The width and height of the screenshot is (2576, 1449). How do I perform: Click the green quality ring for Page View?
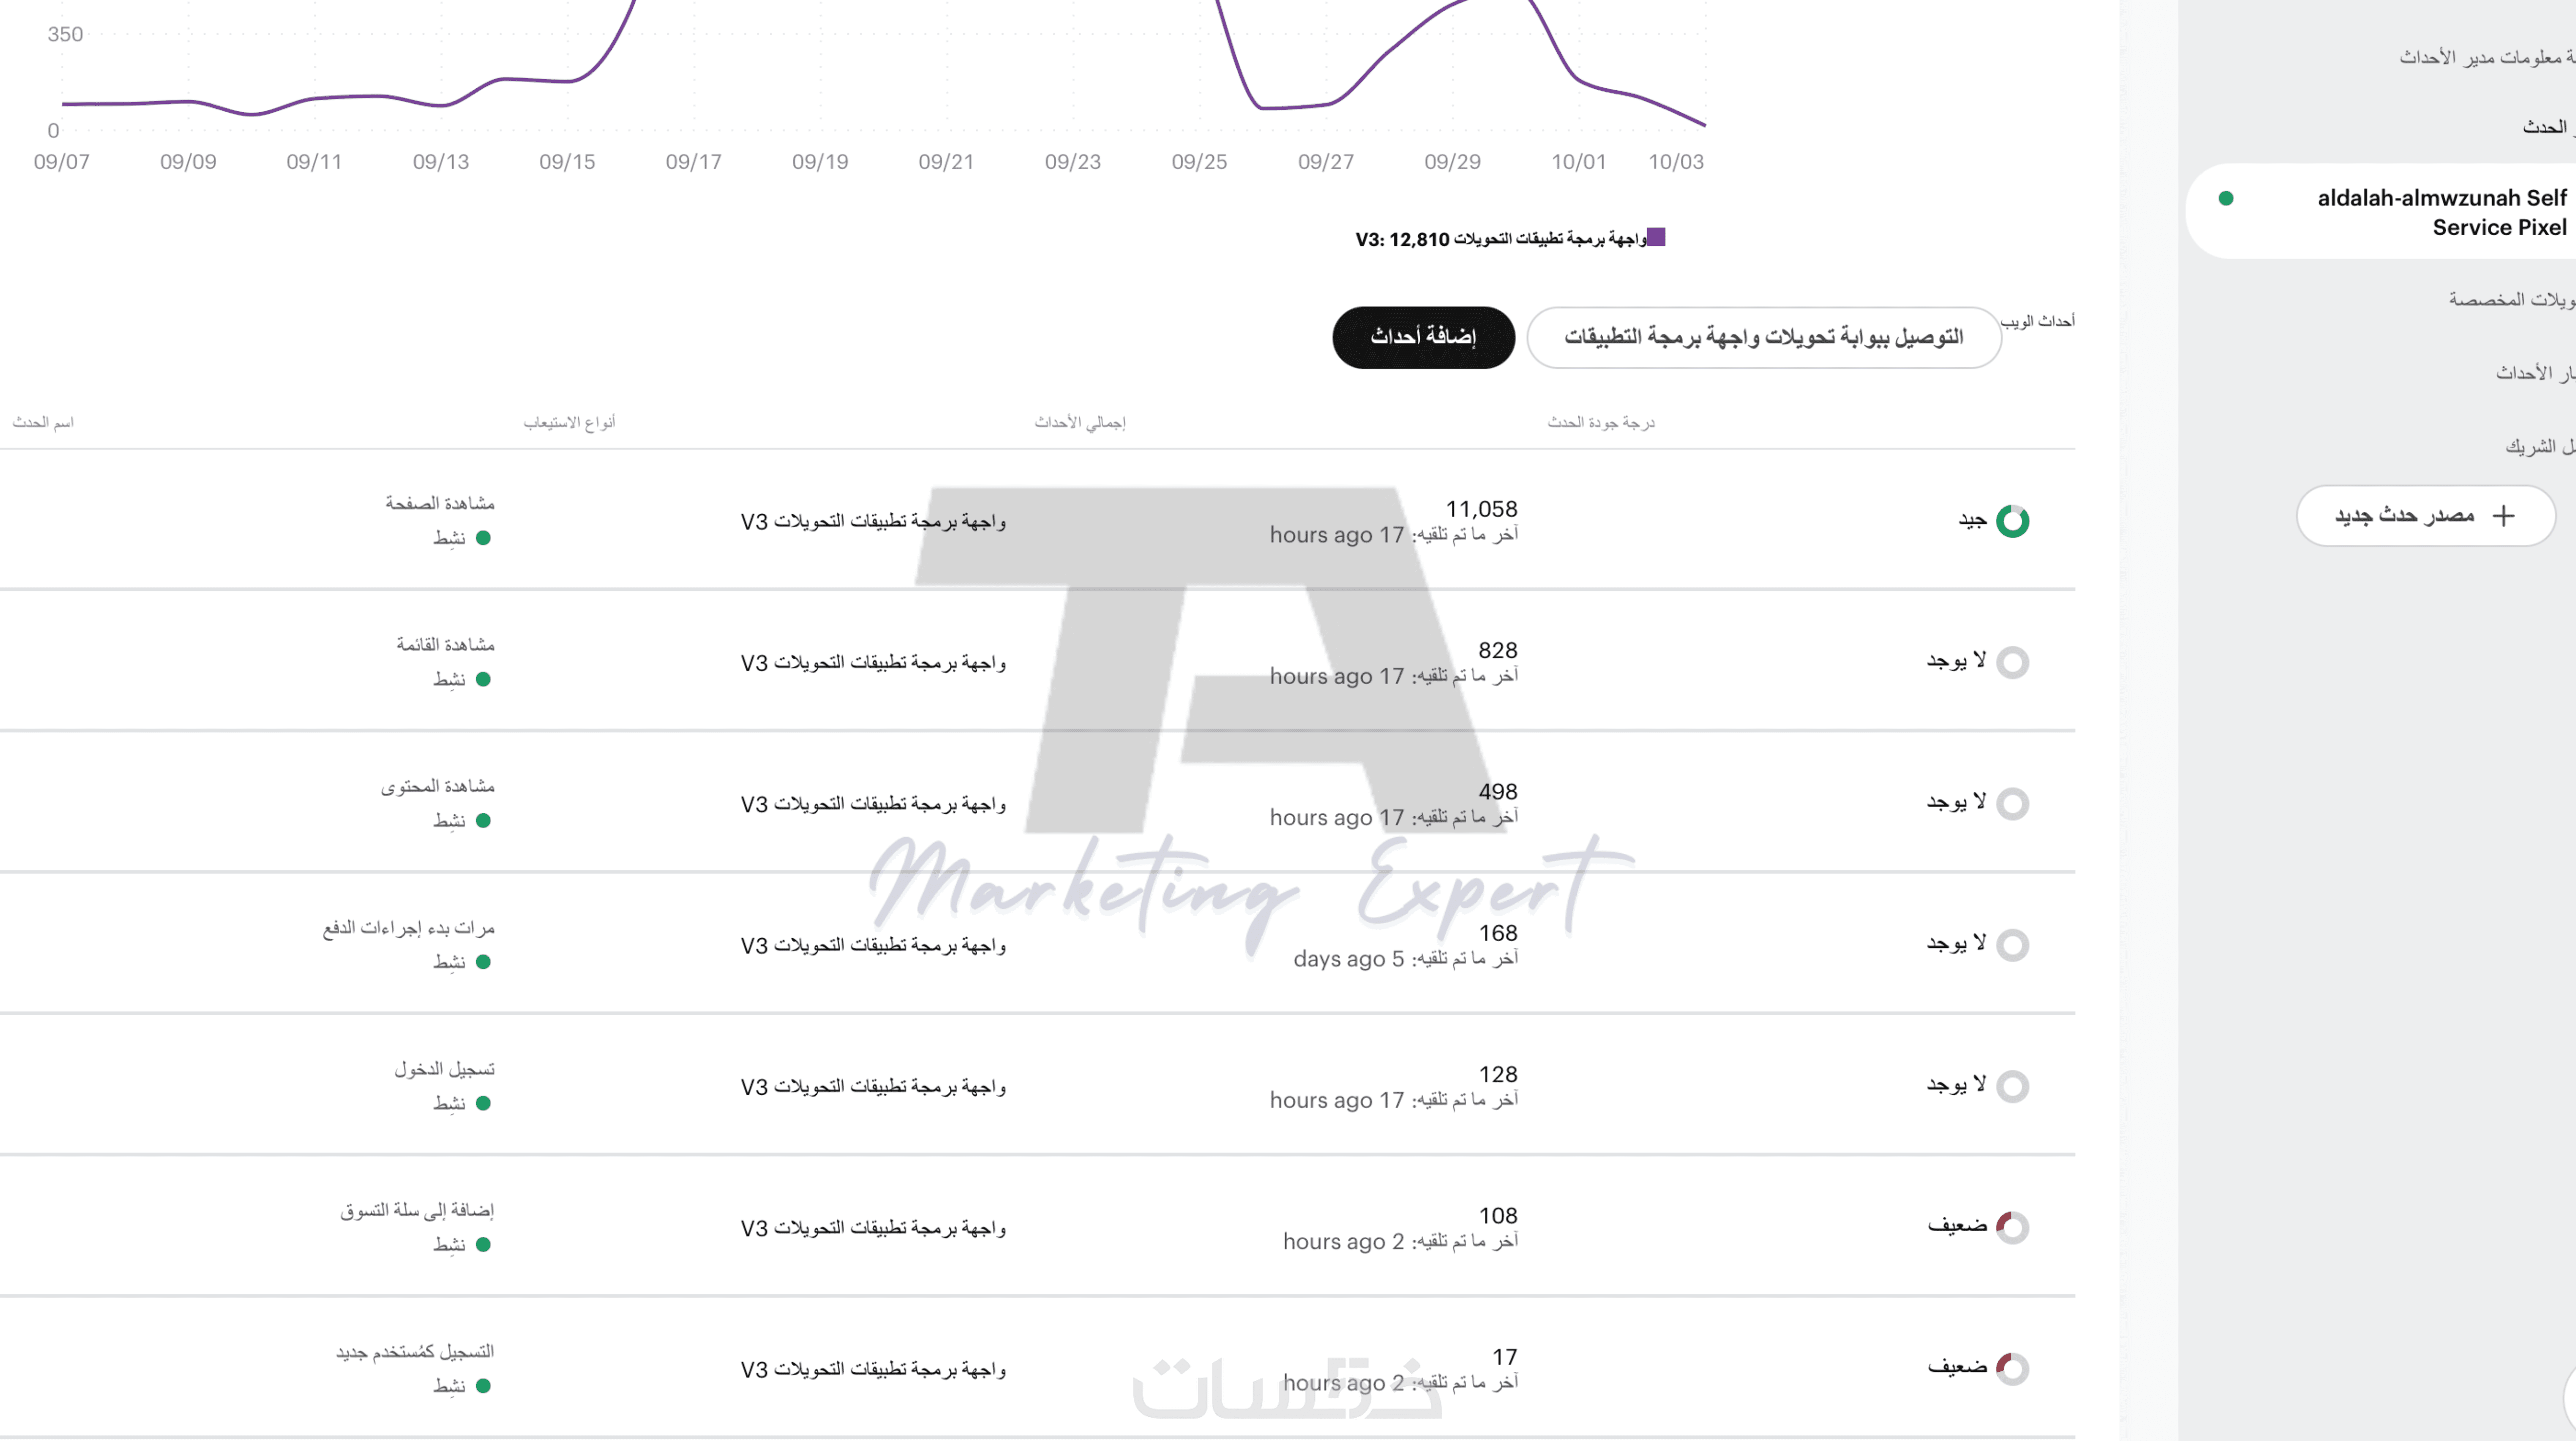pos(2012,521)
